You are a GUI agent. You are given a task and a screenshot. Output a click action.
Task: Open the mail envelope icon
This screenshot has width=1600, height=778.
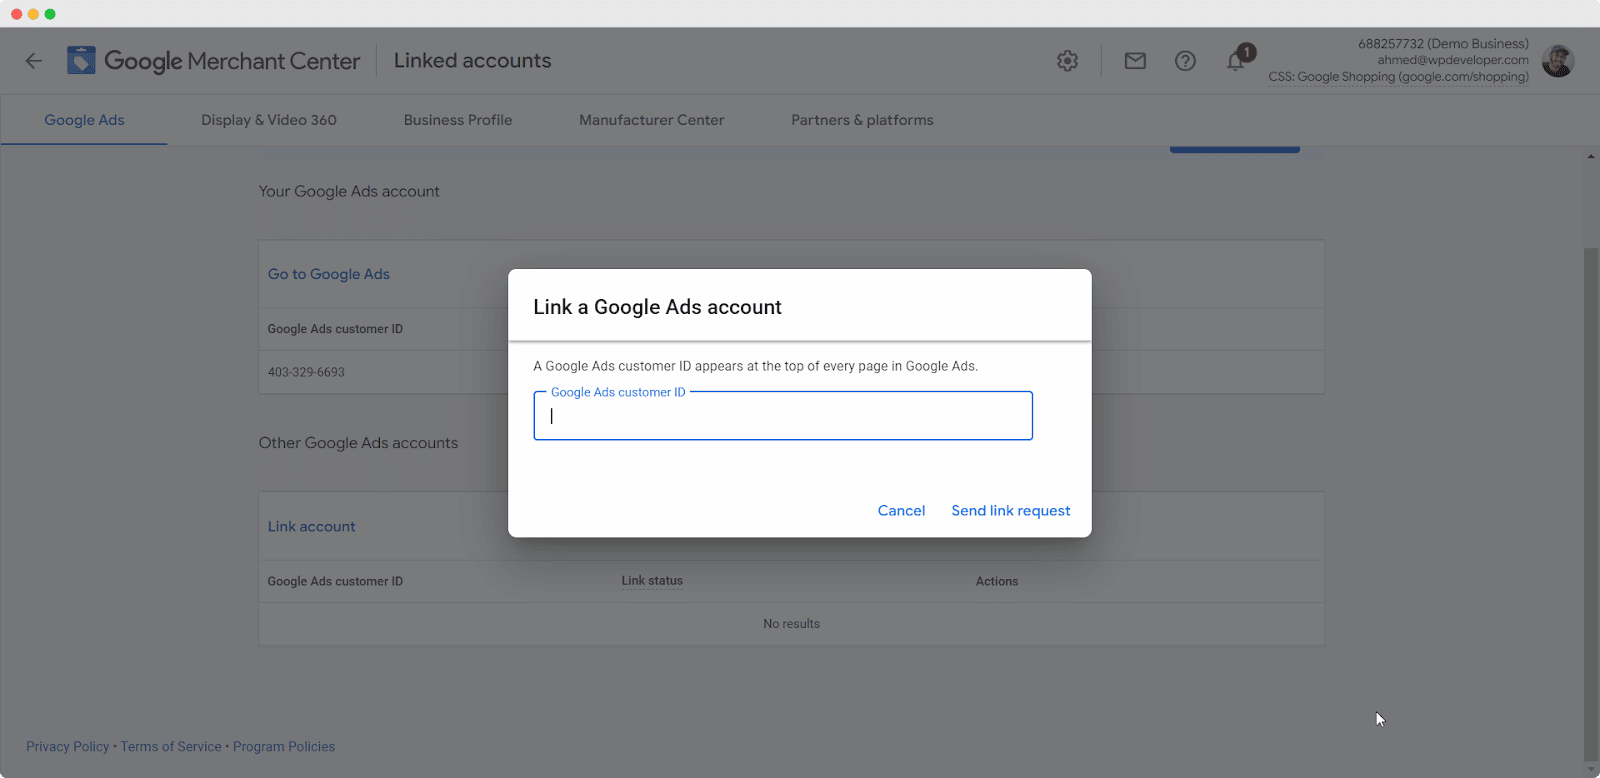(1135, 61)
